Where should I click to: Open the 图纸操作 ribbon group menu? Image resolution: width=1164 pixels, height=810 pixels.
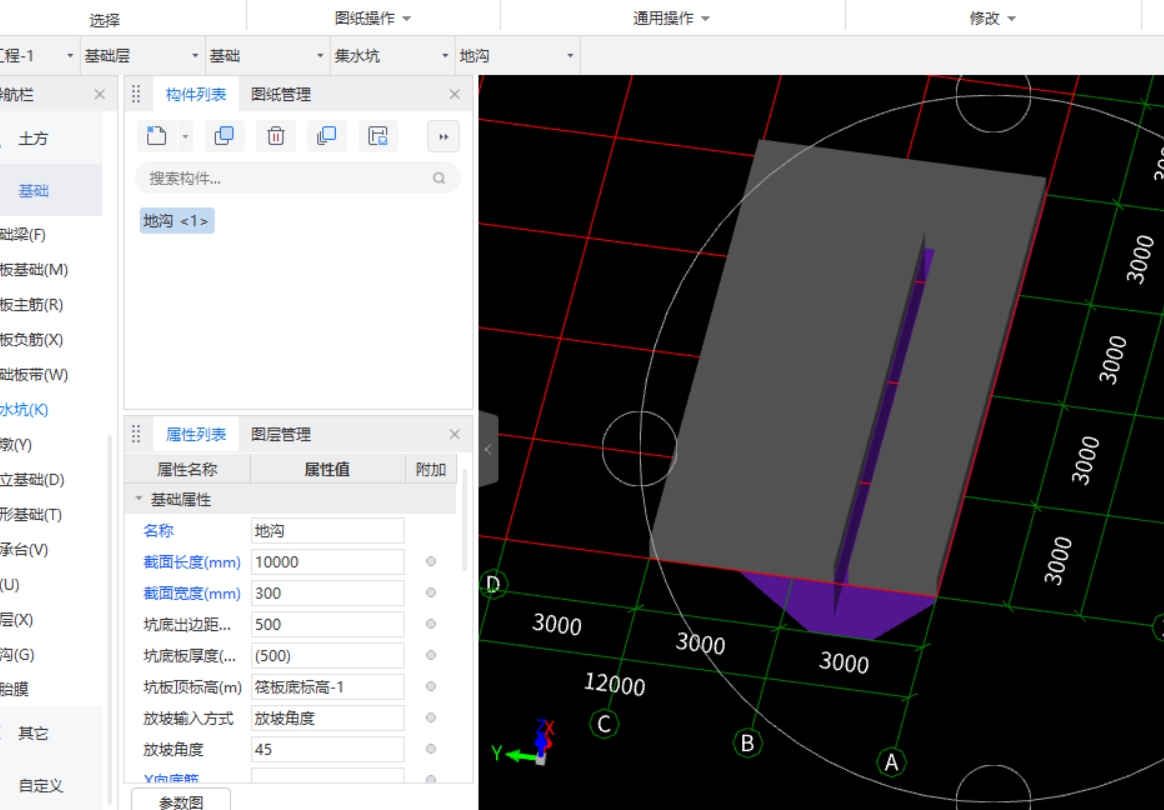[x=373, y=18]
